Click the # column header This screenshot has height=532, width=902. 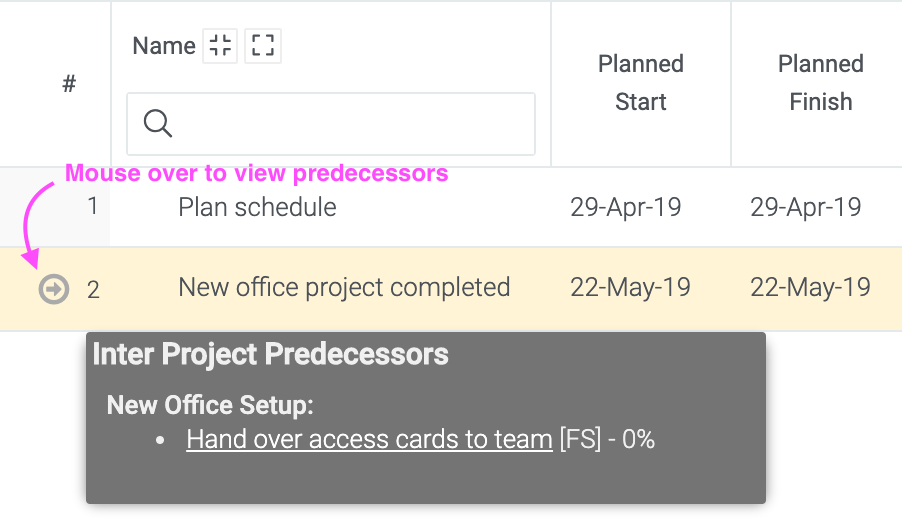point(69,84)
